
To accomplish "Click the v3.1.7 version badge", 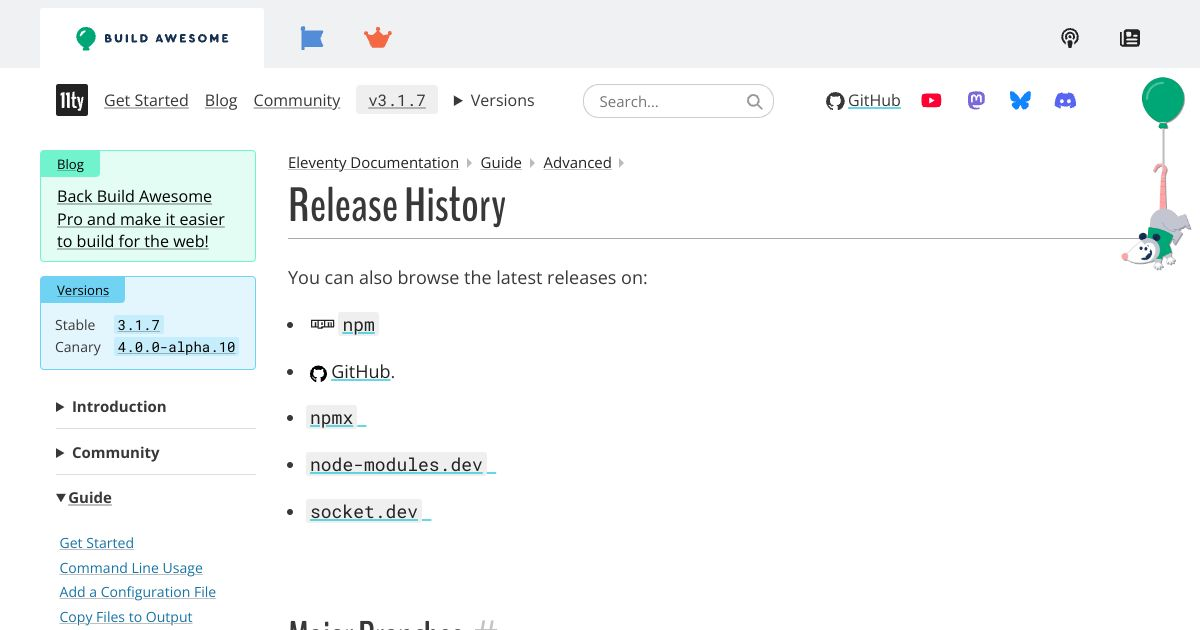I will (397, 100).
